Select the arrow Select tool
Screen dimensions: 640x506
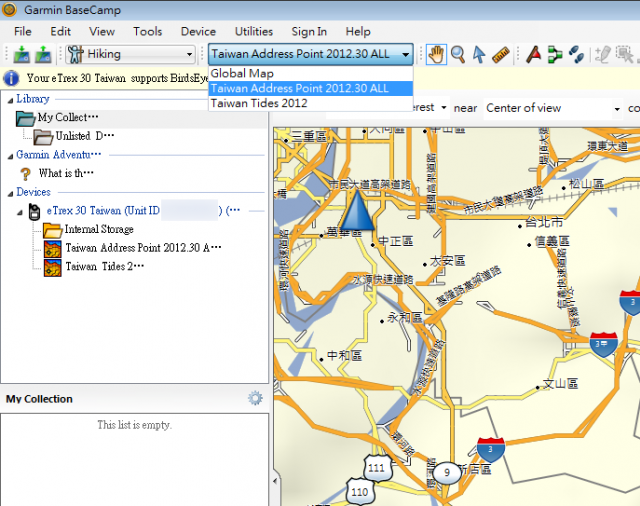pos(479,54)
